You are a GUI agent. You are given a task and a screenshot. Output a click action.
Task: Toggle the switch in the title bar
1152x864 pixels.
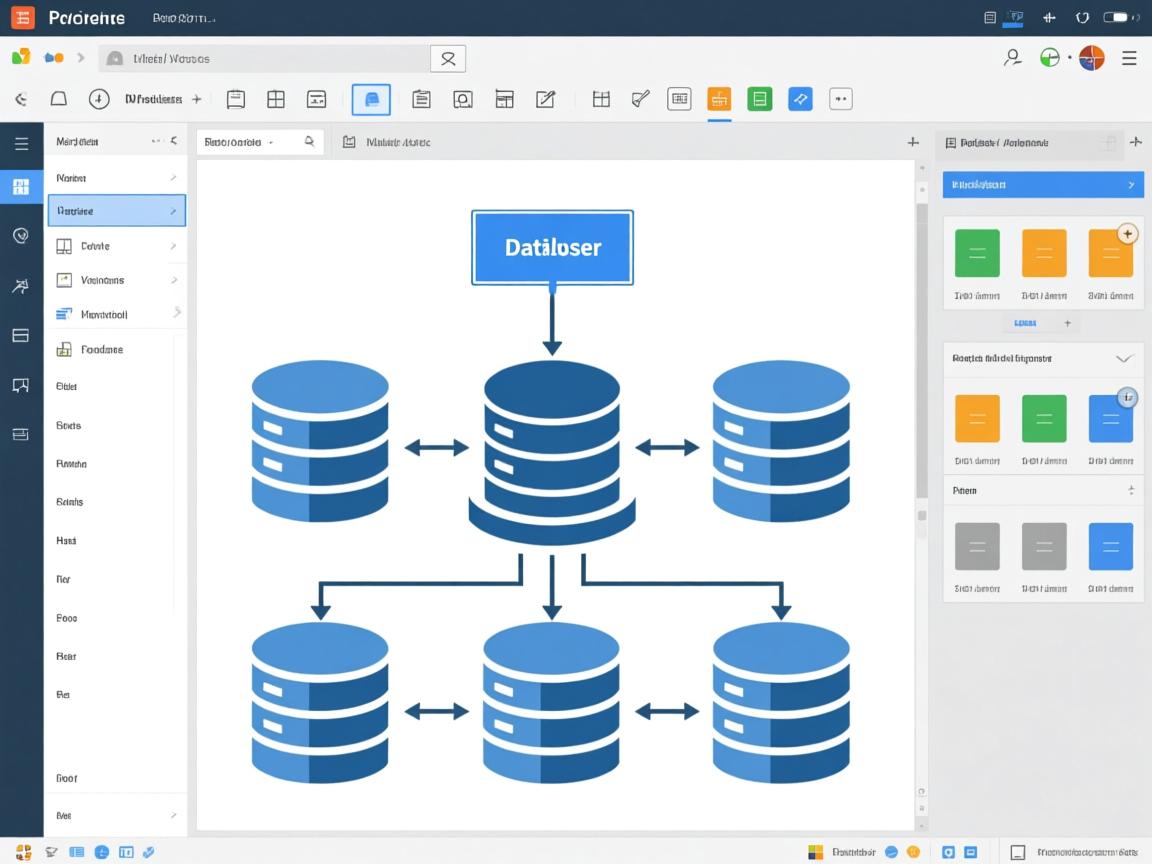pyautogui.click(x=1115, y=18)
